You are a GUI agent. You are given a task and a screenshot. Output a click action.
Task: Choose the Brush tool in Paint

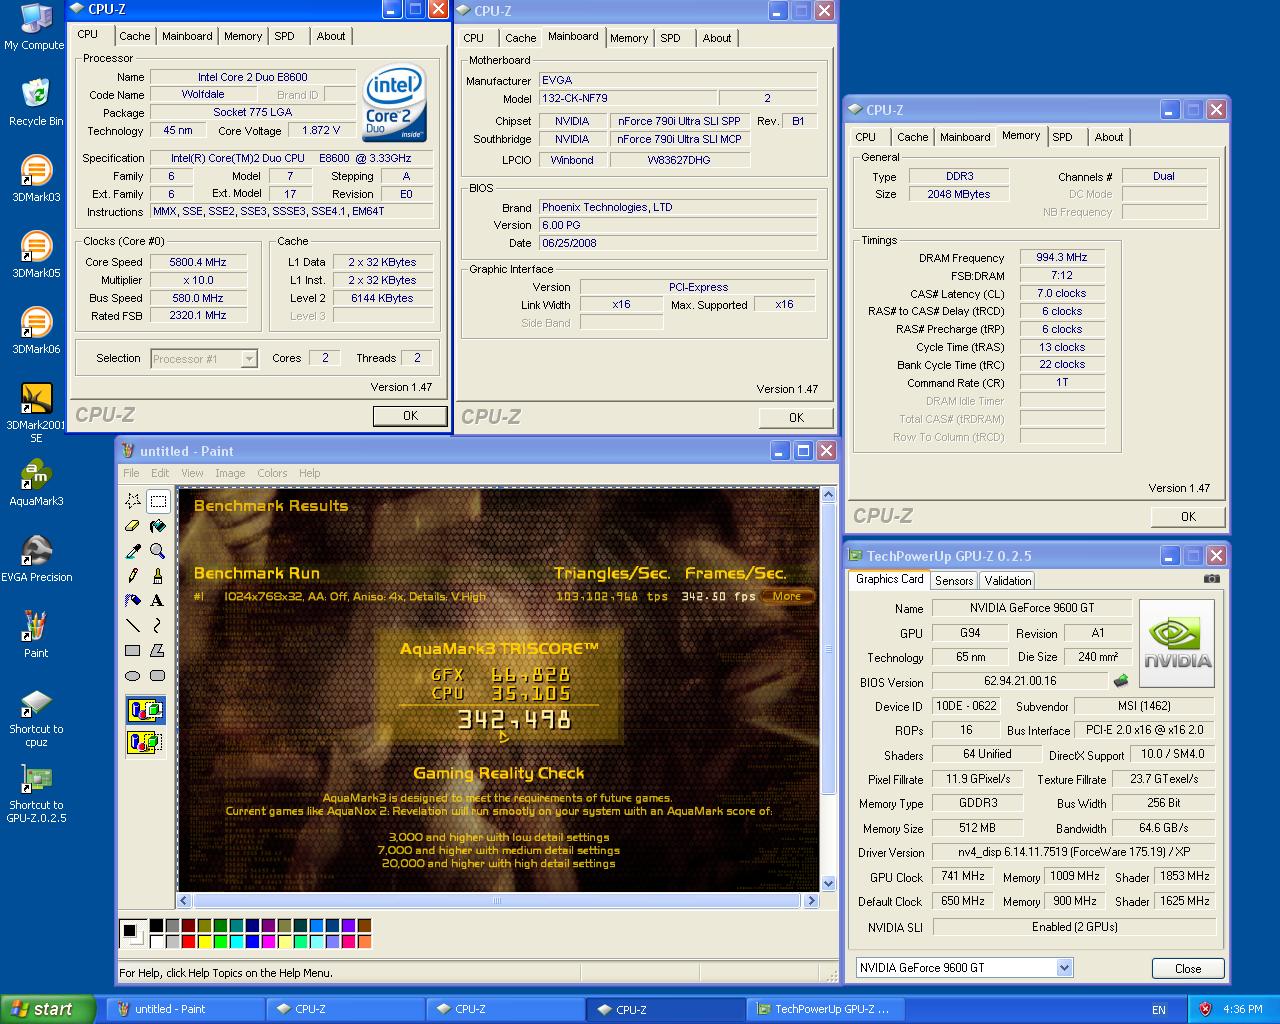pos(158,576)
